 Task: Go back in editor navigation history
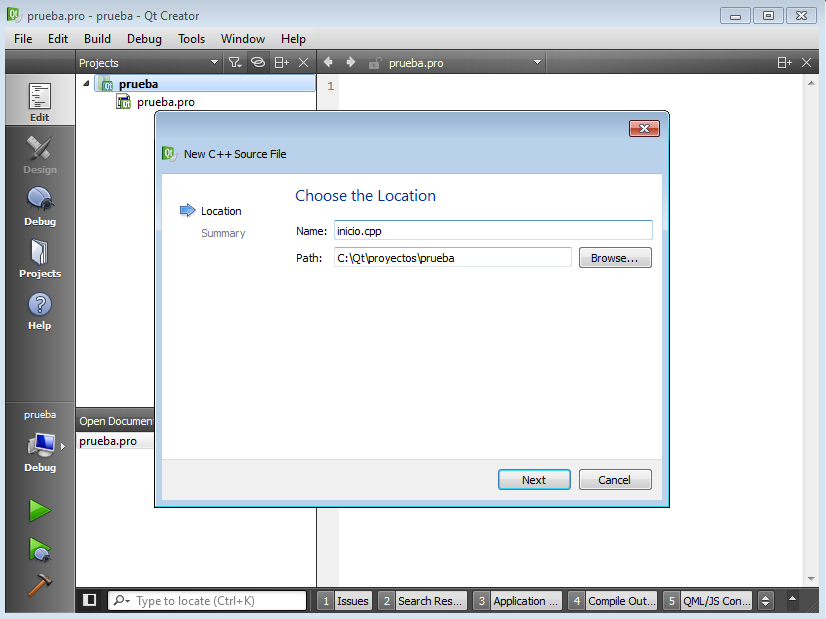(328, 62)
